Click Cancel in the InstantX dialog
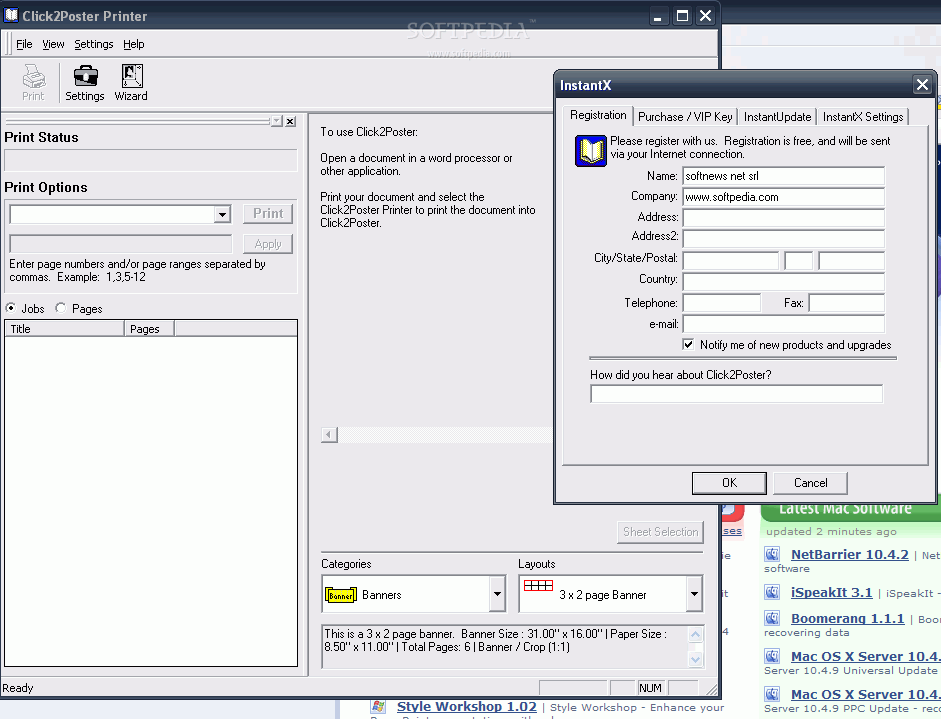Image resolution: width=941 pixels, height=719 pixels. [x=810, y=483]
